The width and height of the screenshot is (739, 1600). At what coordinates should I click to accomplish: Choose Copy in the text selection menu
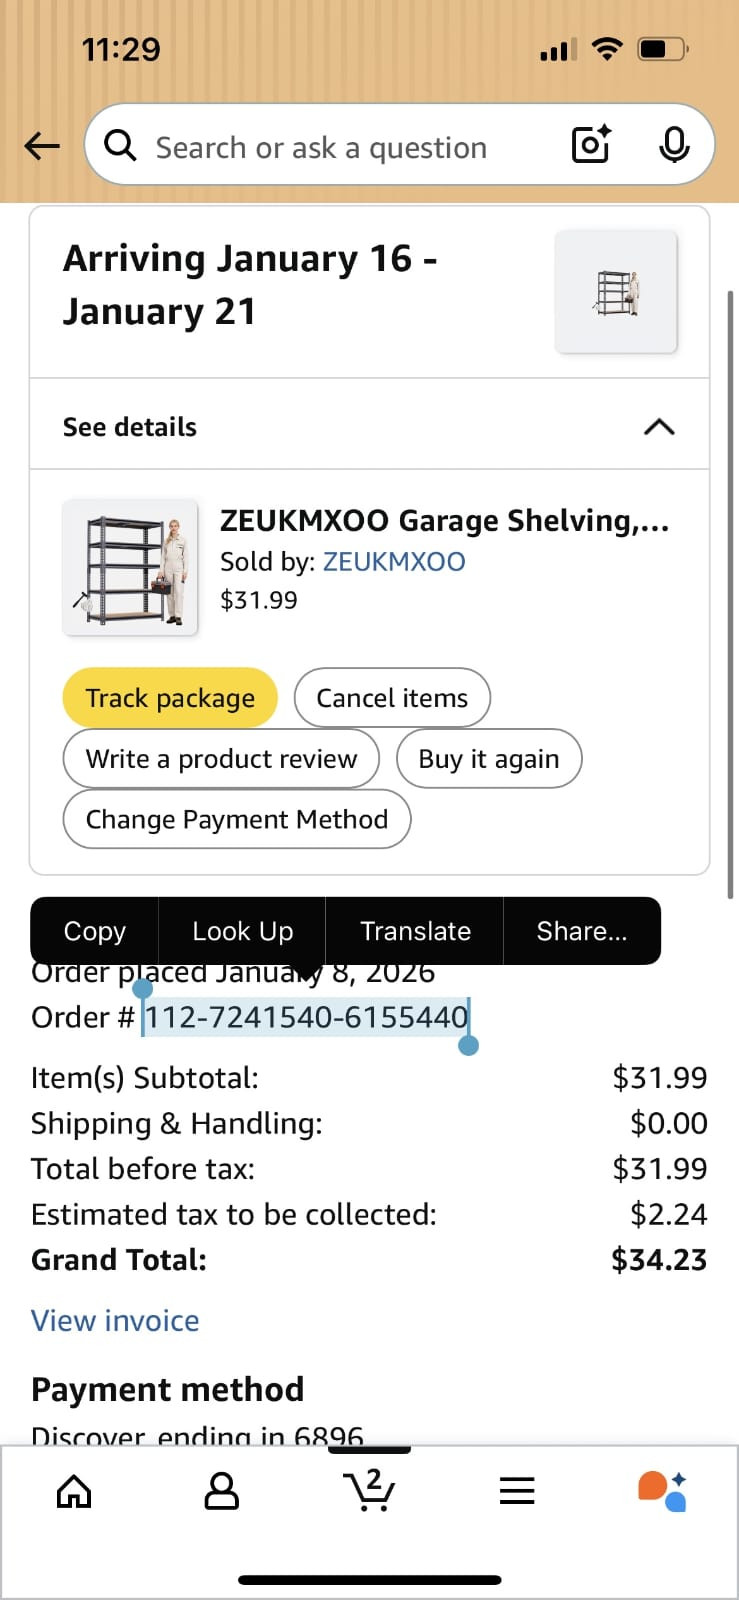95,931
